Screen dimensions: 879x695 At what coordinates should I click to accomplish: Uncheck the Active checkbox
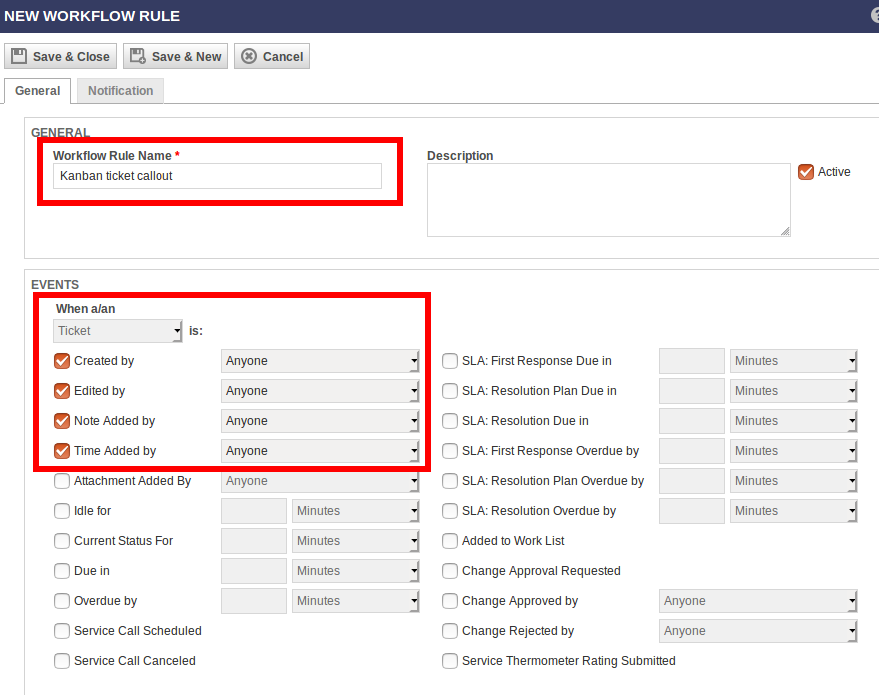pyautogui.click(x=806, y=172)
